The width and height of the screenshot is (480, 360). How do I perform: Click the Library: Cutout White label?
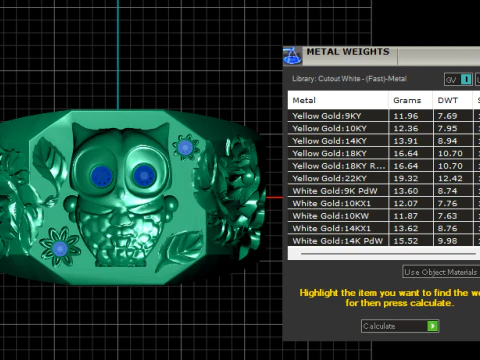pyautogui.click(x=349, y=79)
